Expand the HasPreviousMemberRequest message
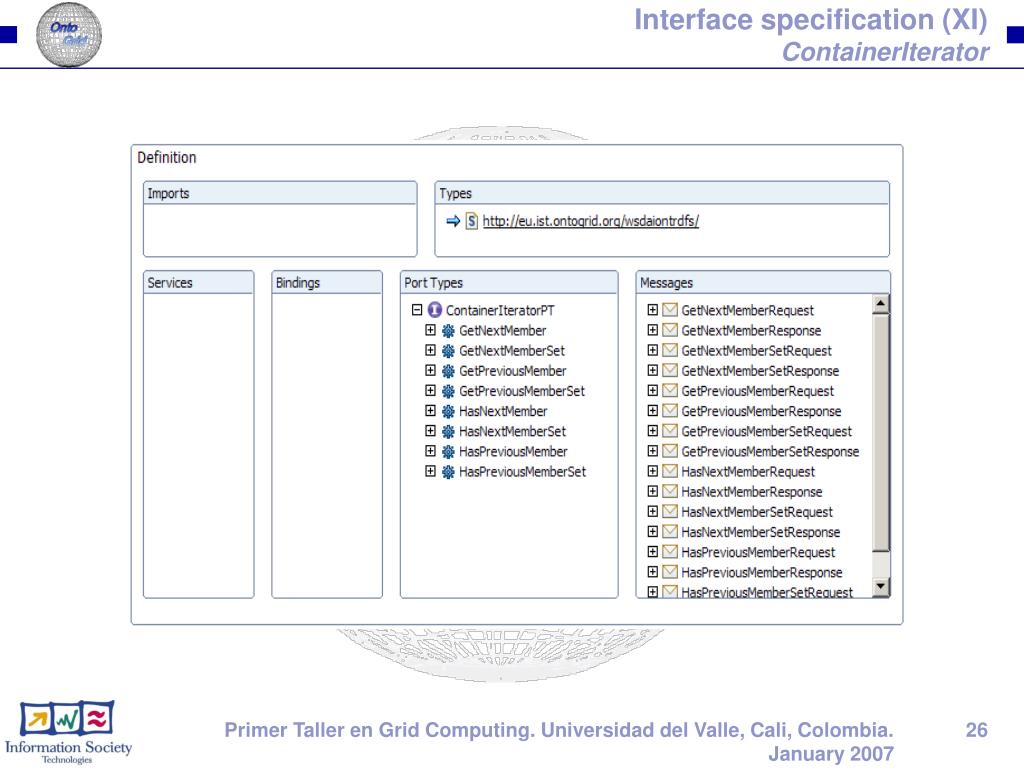The image size is (1024, 768). [653, 552]
